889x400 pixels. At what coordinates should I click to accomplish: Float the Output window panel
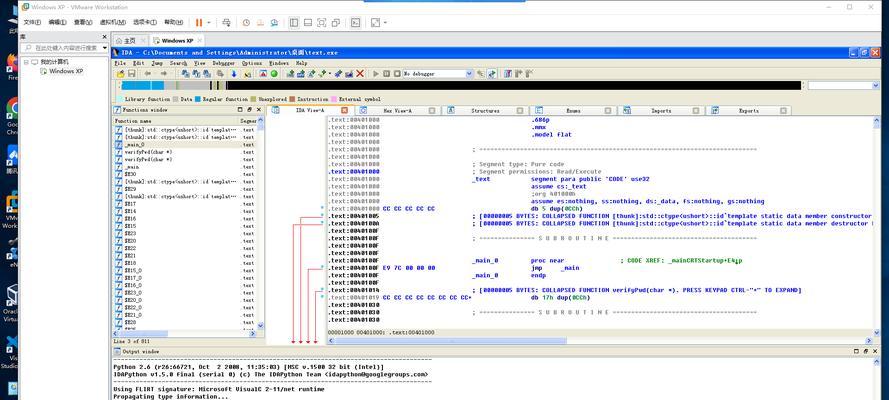pos(866,351)
